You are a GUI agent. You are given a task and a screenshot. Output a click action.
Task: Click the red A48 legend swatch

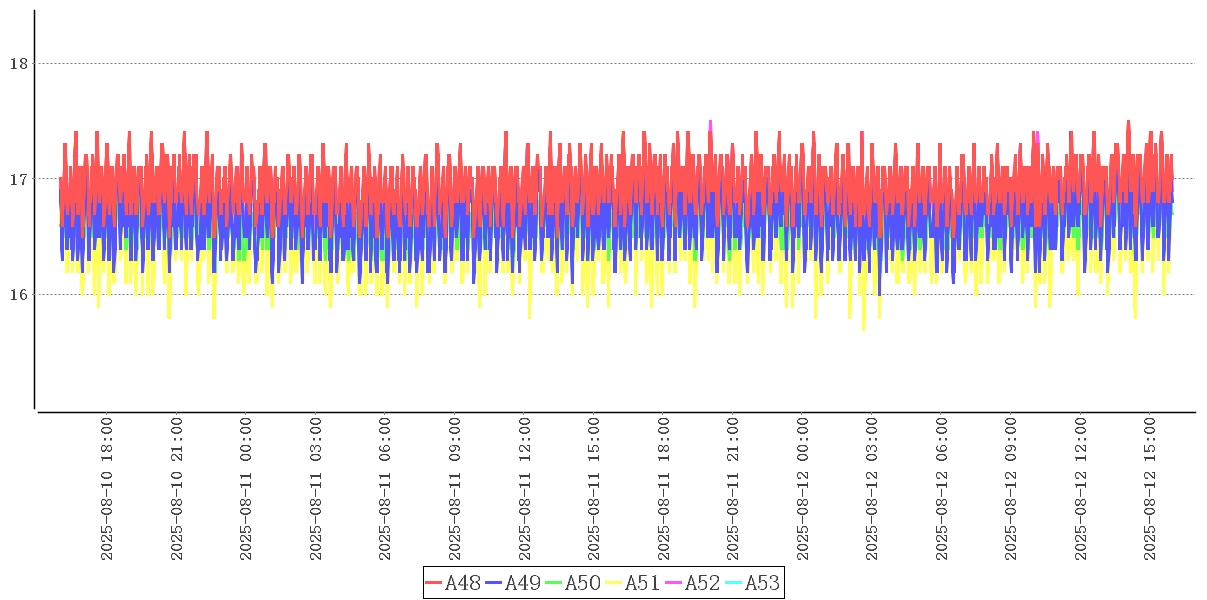click(433, 583)
